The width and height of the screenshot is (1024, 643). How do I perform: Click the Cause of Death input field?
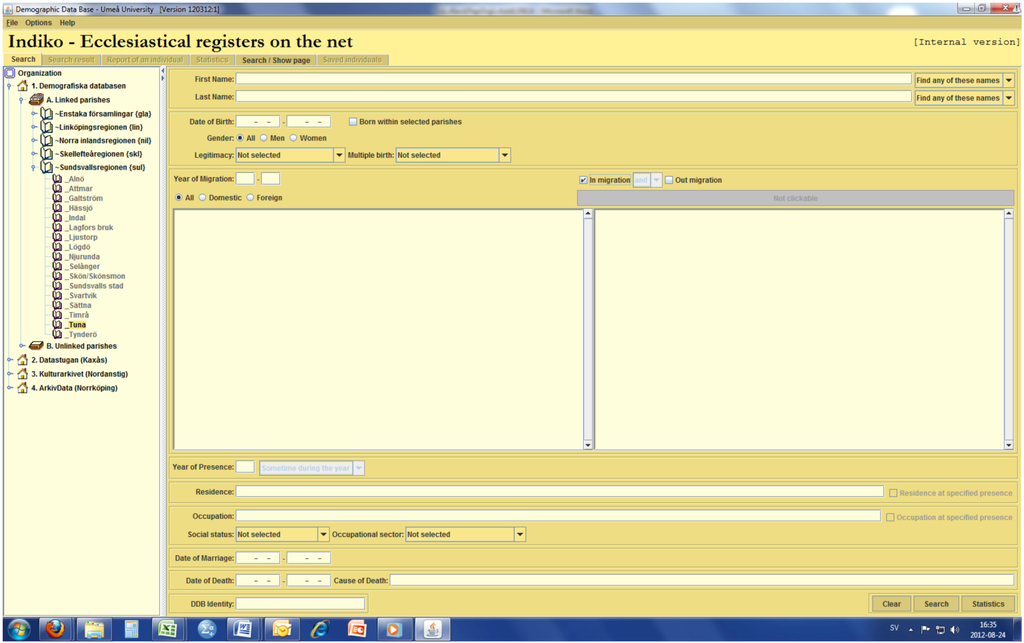[702, 580]
